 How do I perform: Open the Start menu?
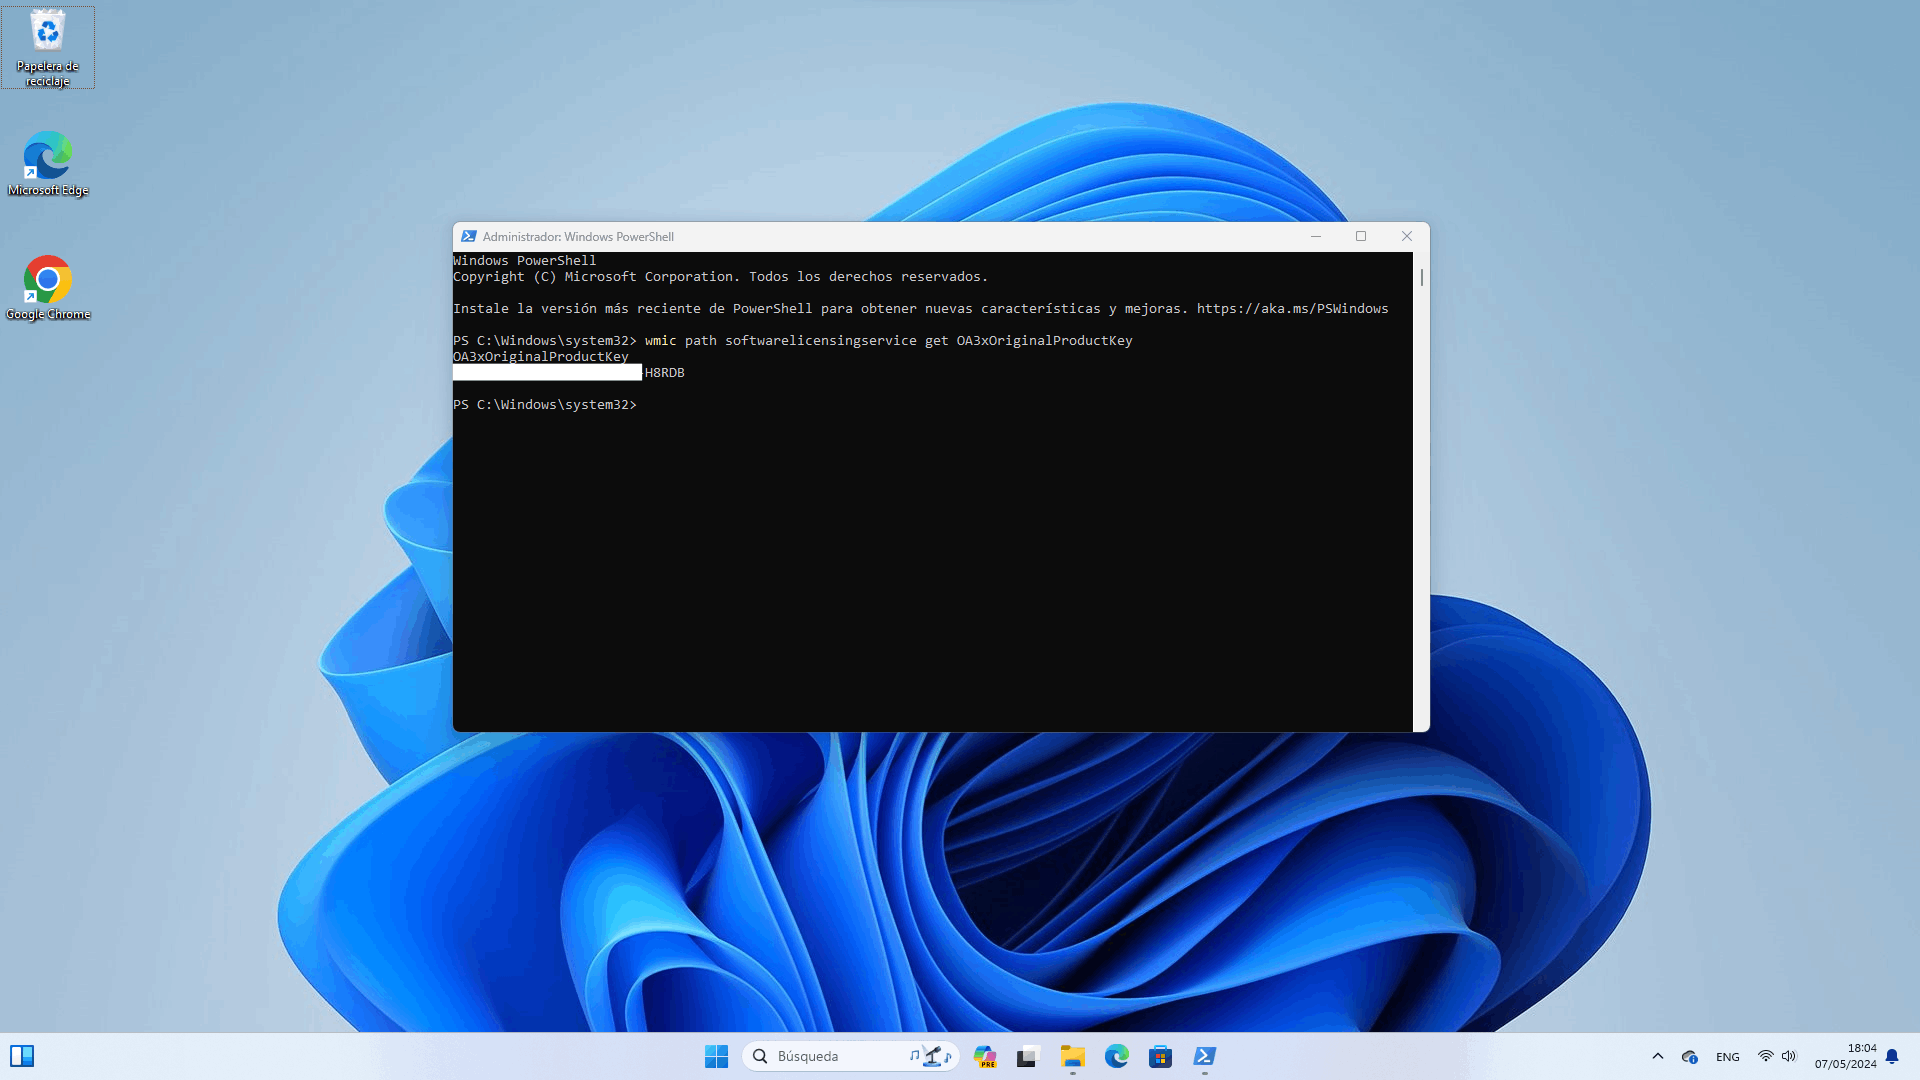[716, 1056]
